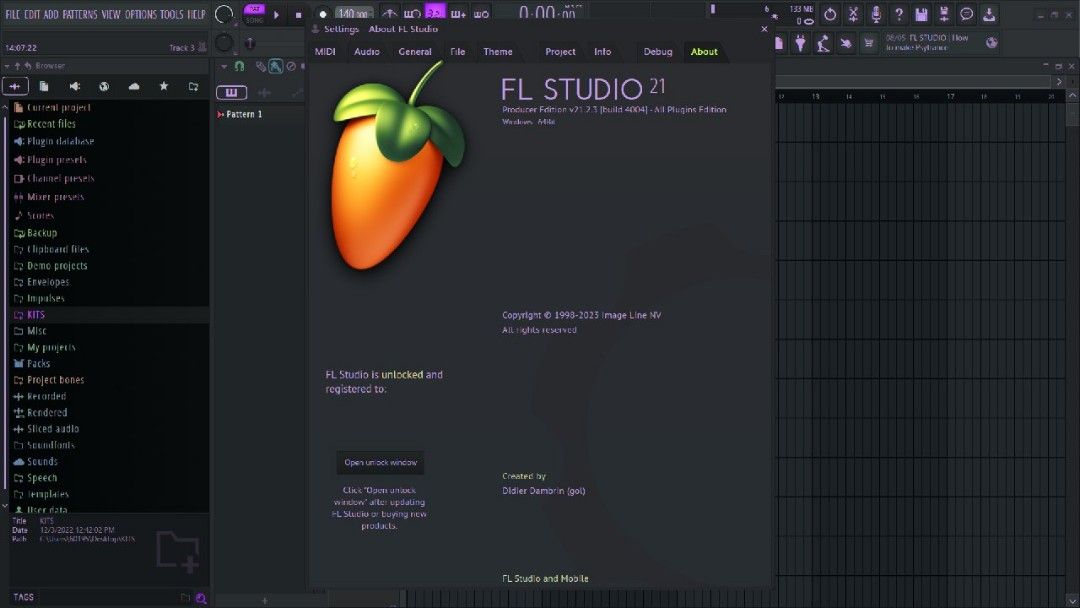Toggle the highlighted purple toolbar button
Viewport: 1080px width, 608px height.
(x=435, y=14)
